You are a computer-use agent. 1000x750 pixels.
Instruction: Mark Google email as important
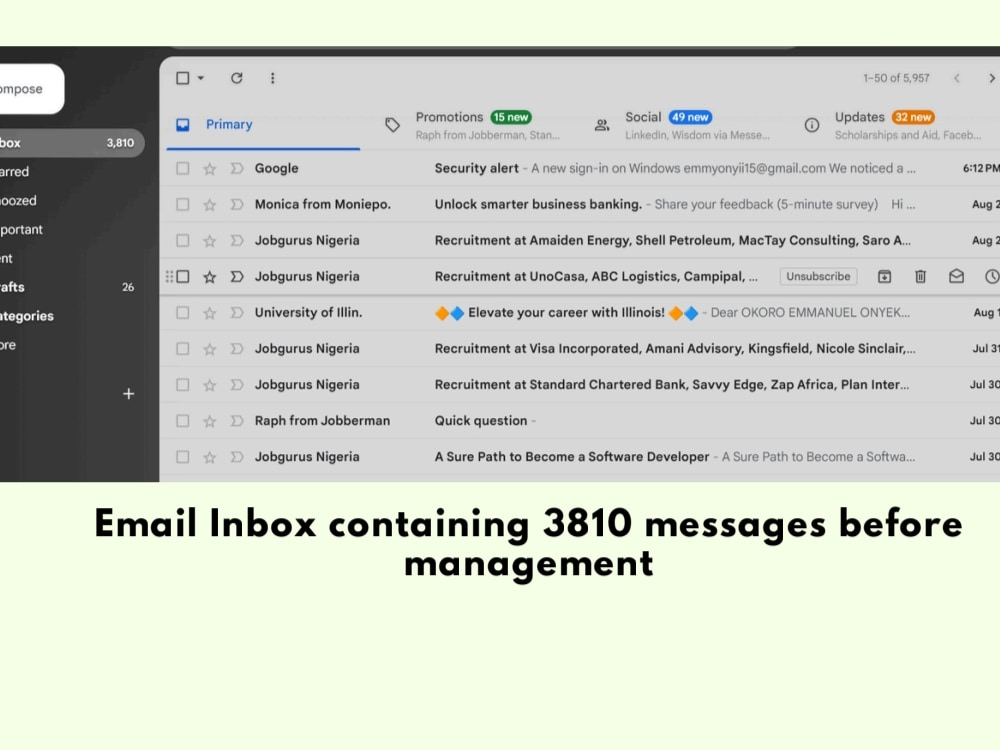coord(237,168)
